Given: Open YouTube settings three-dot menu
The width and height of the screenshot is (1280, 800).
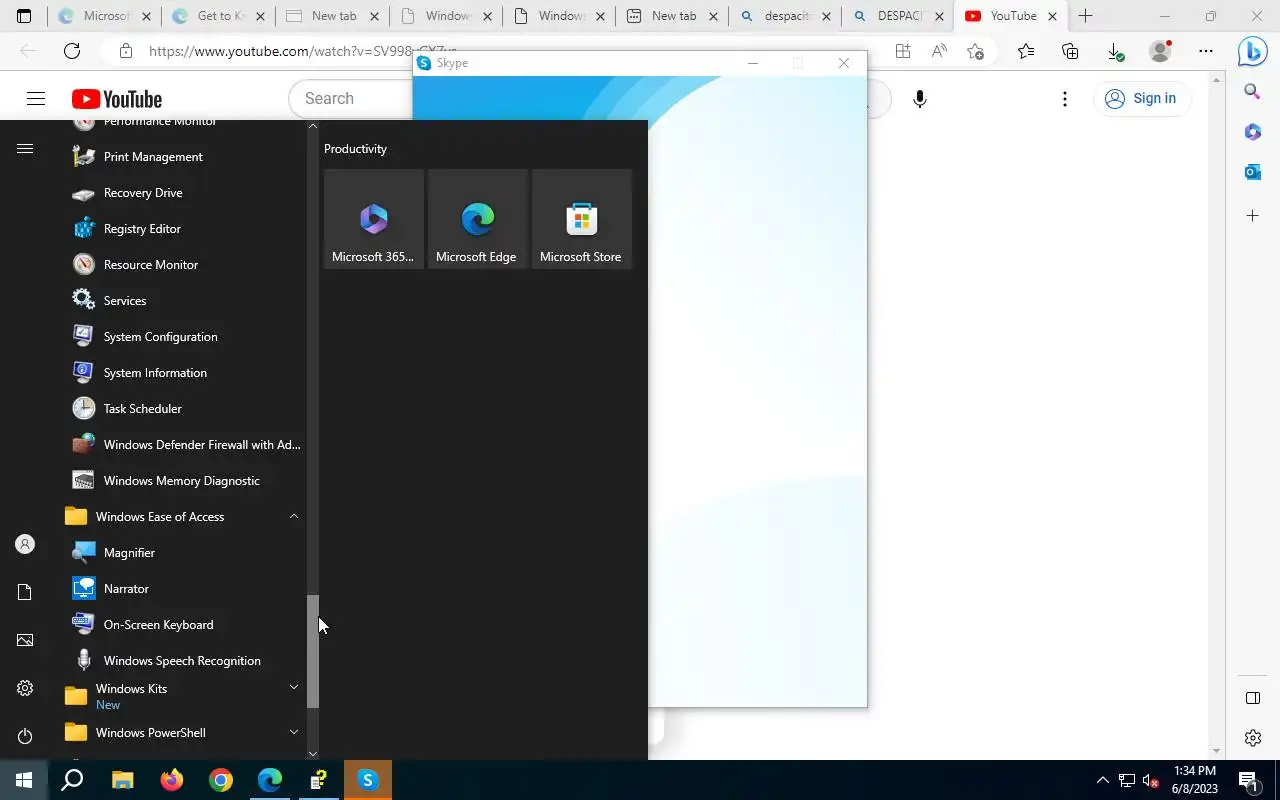Looking at the screenshot, I should [1065, 98].
